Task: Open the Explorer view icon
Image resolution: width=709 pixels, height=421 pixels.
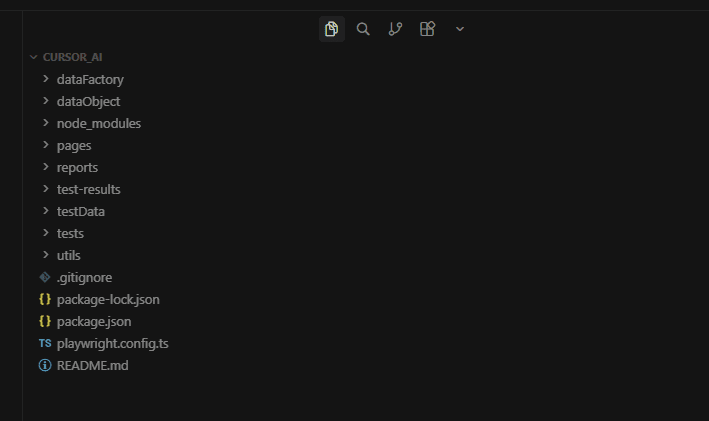Action: coord(332,29)
